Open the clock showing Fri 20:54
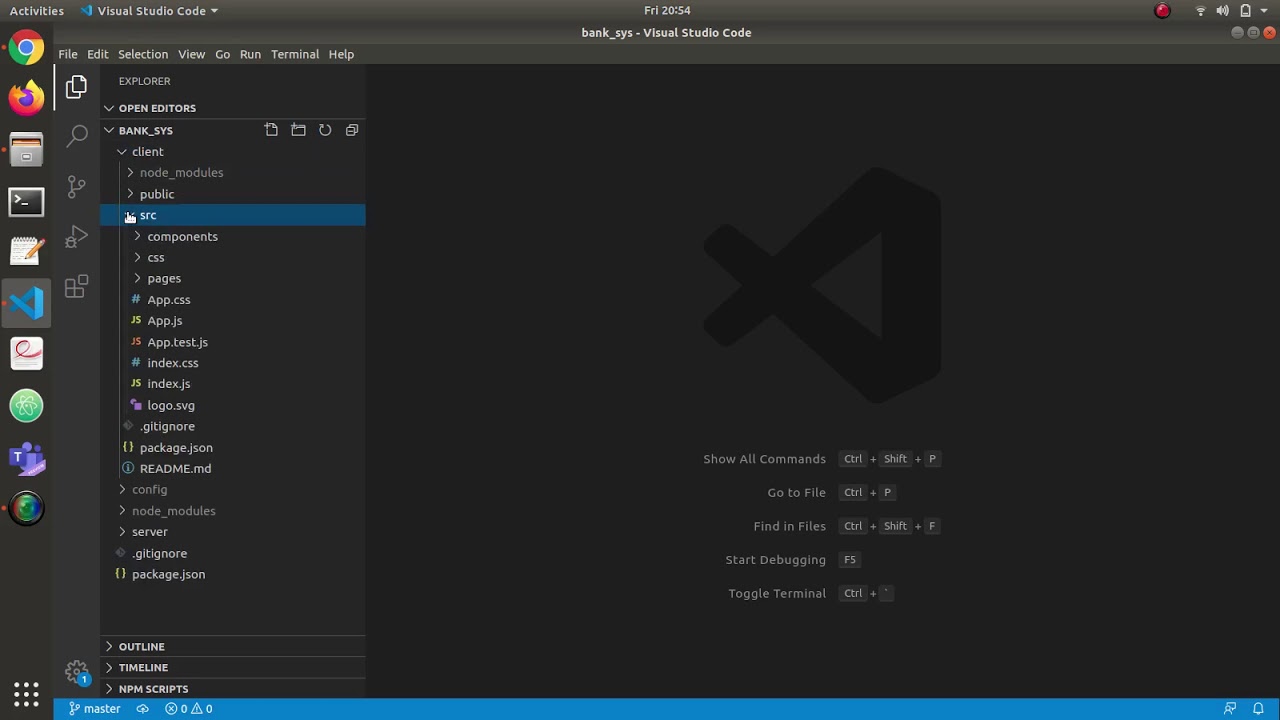This screenshot has height=720, width=1280. tap(667, 11)
